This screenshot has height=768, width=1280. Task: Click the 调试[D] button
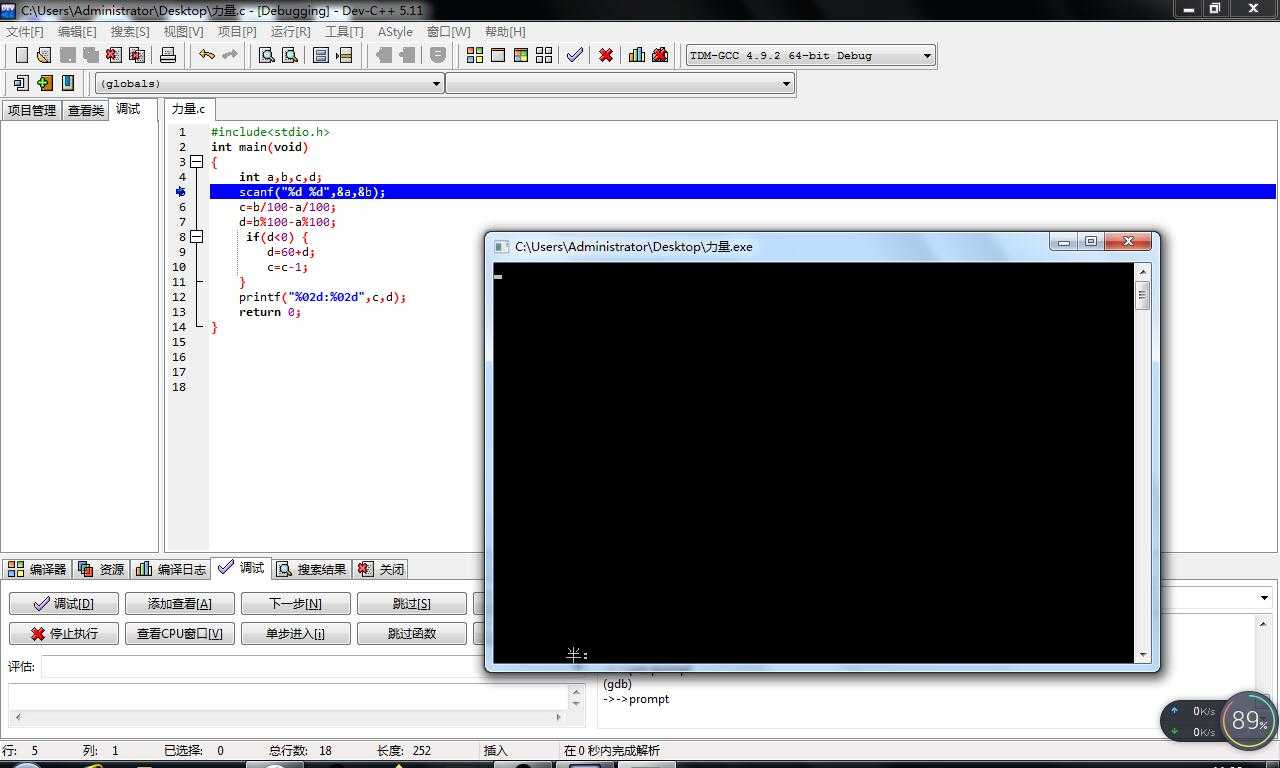coord(64,604)
